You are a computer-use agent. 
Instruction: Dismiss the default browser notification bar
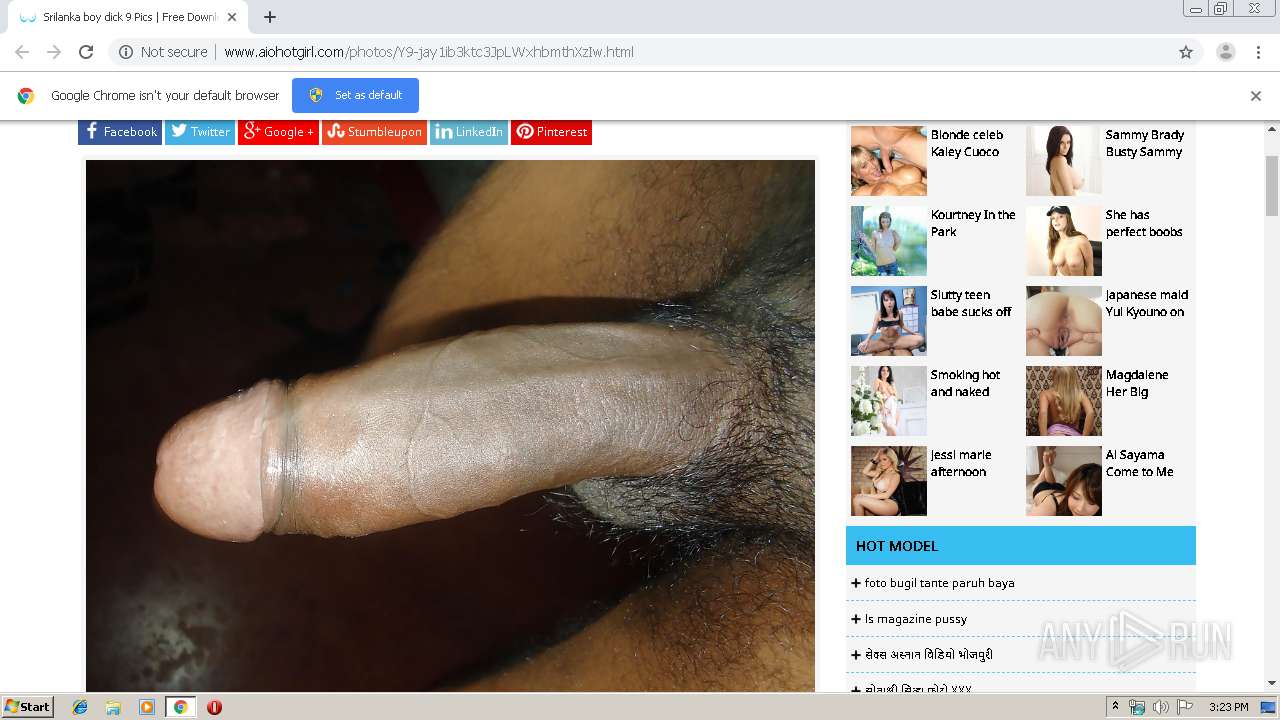coord(1256,96)
